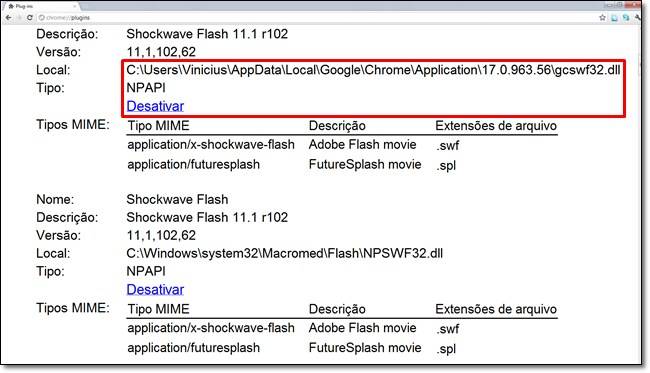Click 'NPAPI' type in the gcswf32.dll entry
The height and width of the screenshot is (373, 650).
146,88
